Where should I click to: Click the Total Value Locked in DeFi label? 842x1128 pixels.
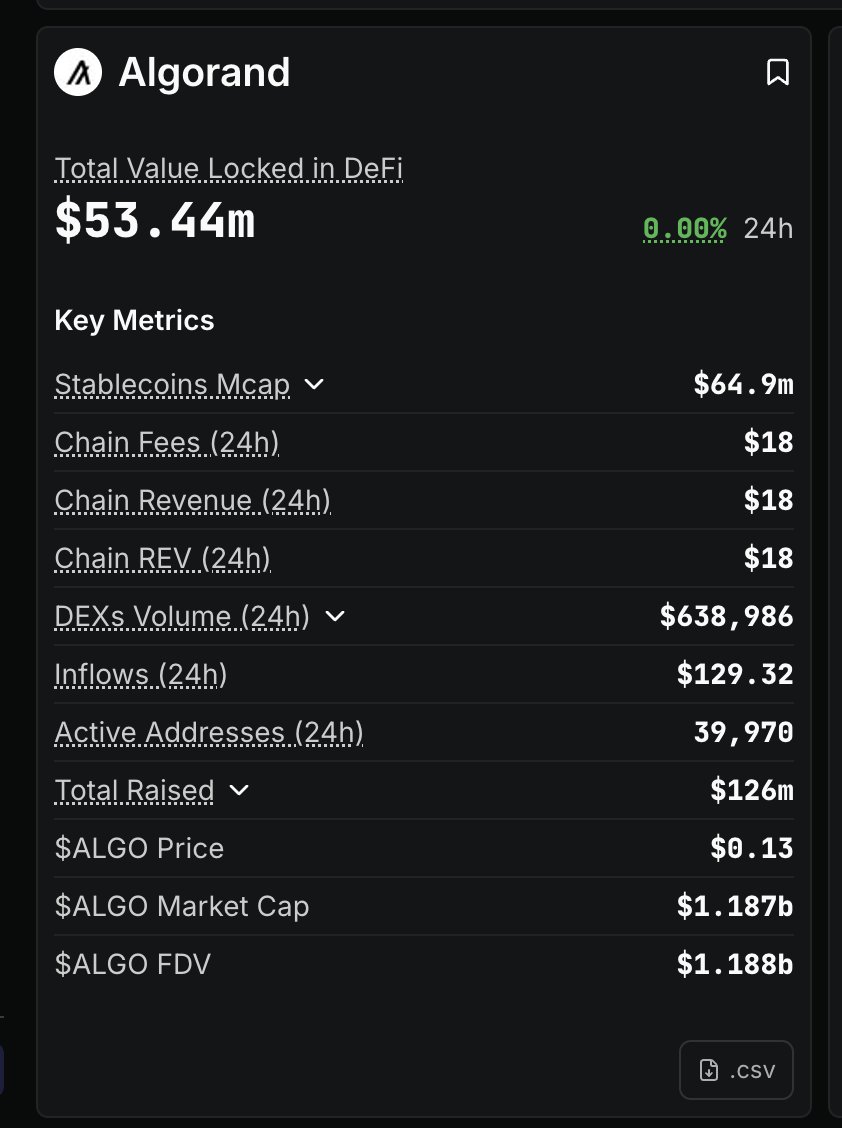point(228,168)
